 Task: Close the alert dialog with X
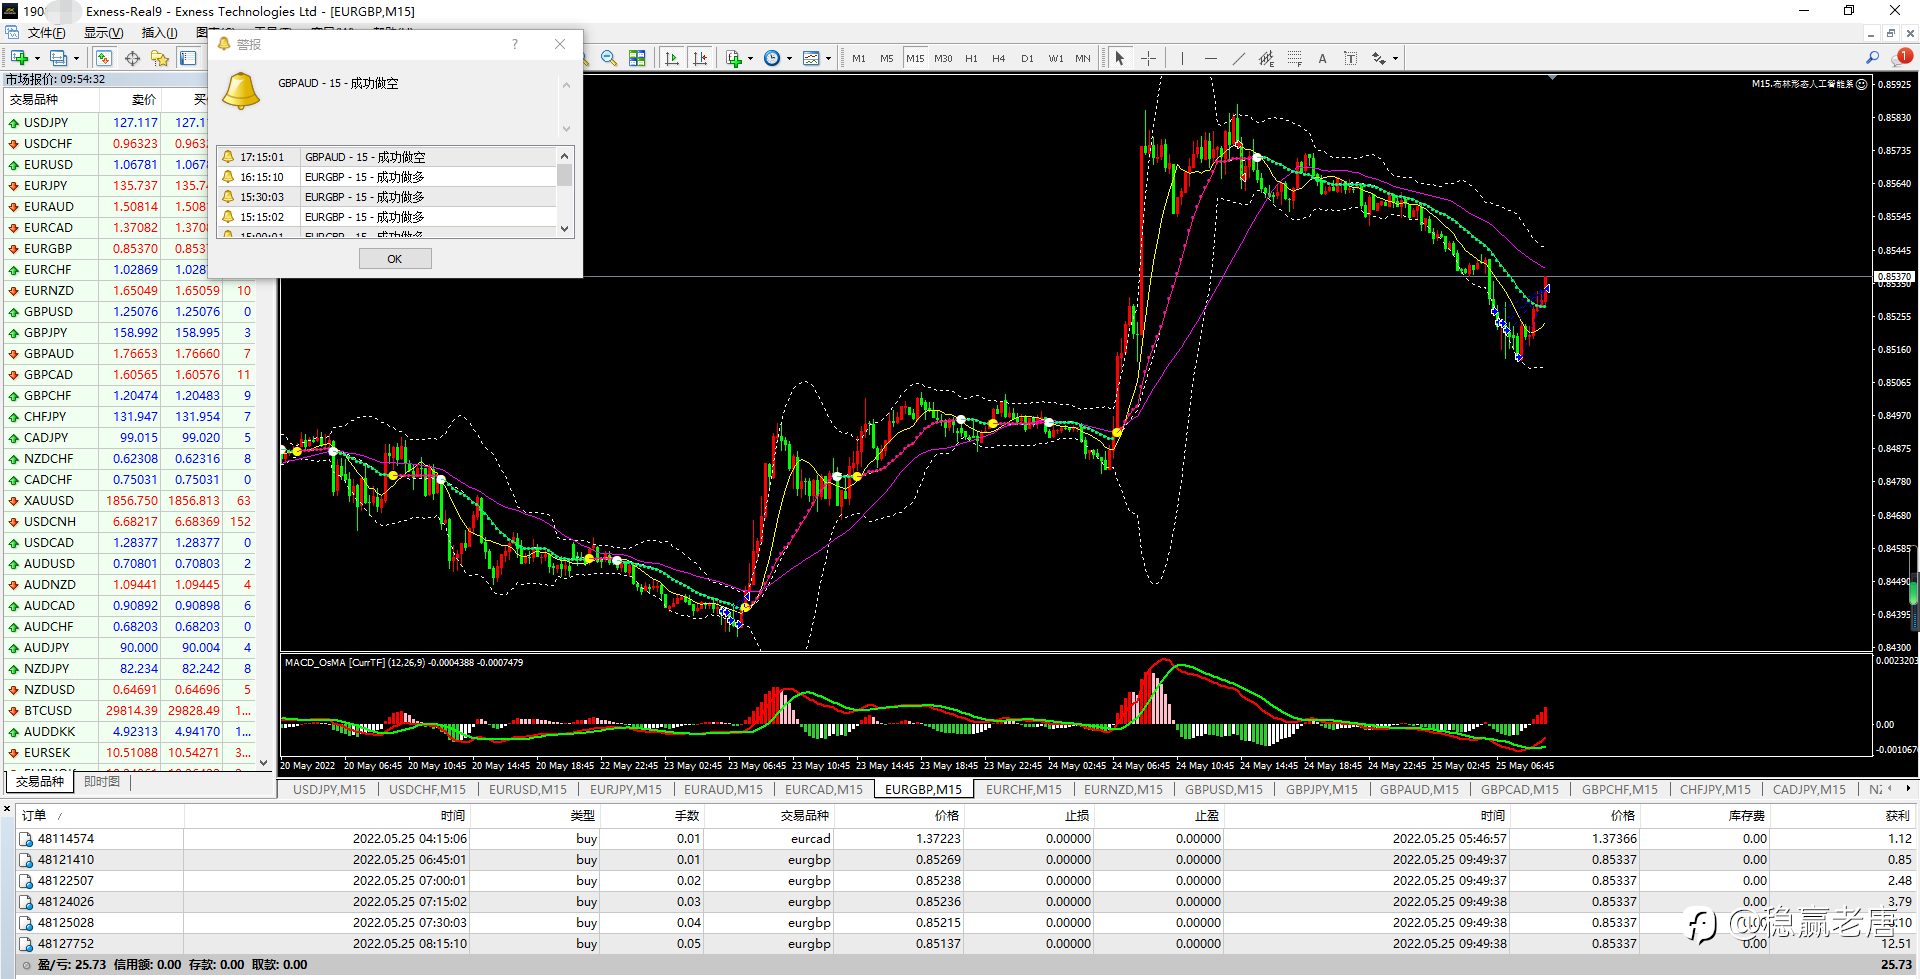tap(560, 44)
